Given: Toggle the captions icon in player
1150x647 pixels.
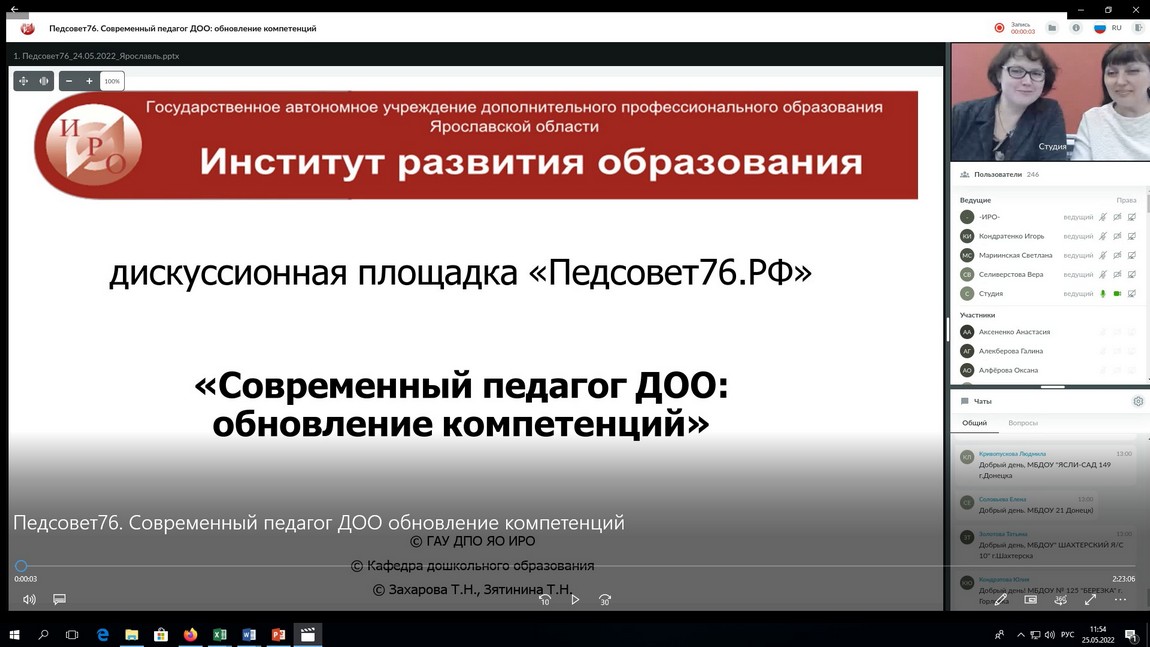Looking at the screenshot, I should (x=59, y=599).
